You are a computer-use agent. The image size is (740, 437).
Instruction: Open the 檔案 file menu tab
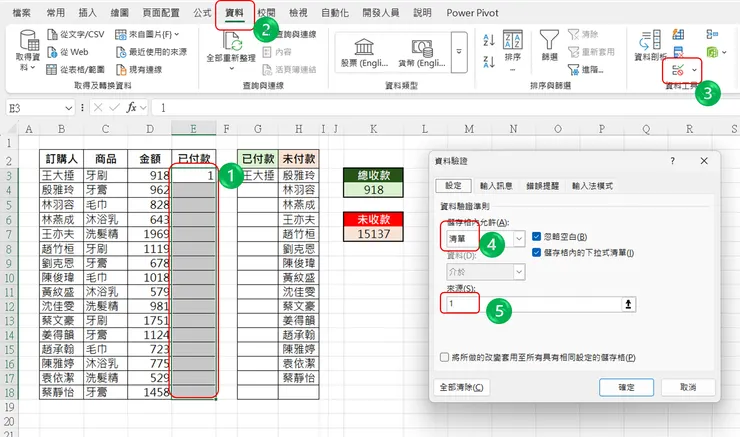21,13
